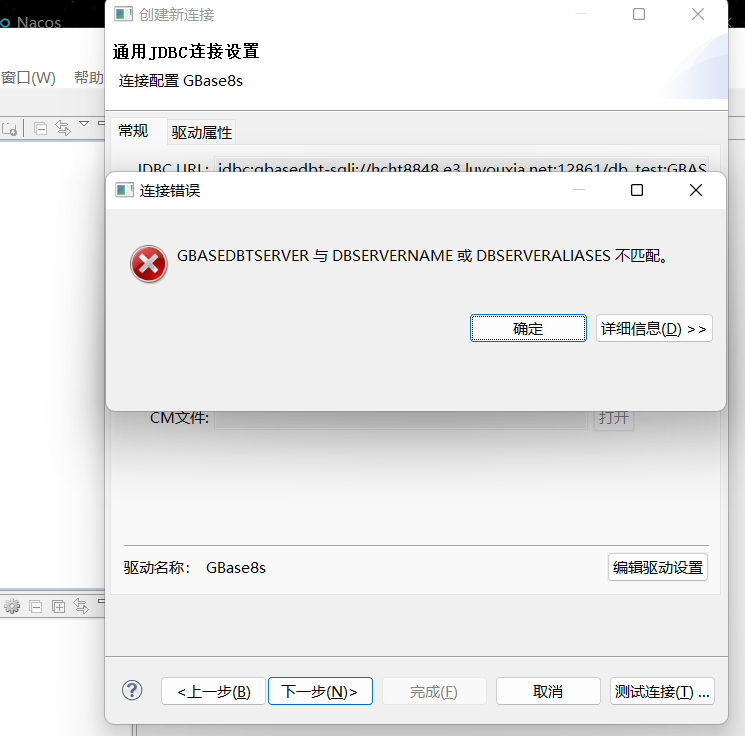Collapse all in the lower panel
The width and height of the screenshot is (745, 736).
(x=36, y=607)
